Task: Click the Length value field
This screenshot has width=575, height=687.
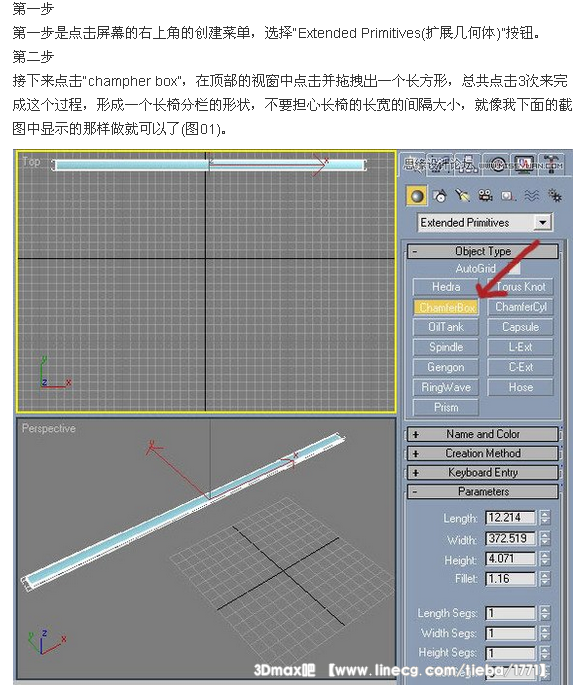Action: [511, 518]
